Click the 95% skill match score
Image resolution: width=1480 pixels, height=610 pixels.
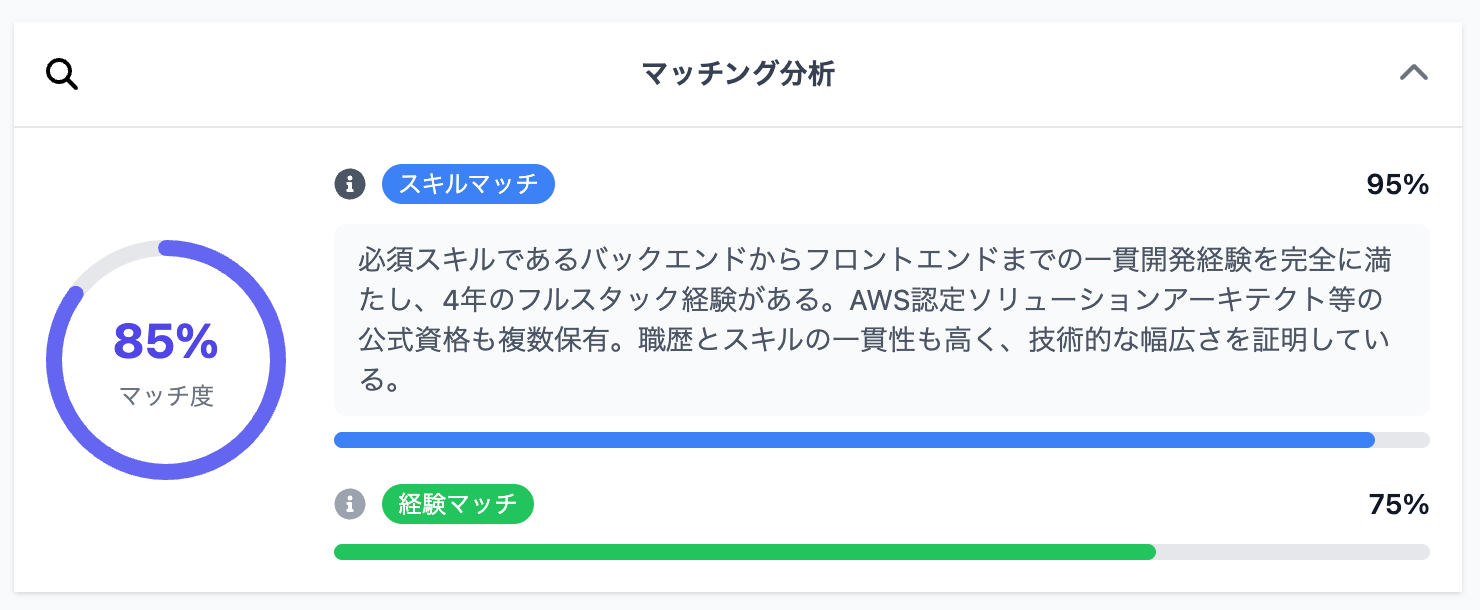tap(1397, 185)
